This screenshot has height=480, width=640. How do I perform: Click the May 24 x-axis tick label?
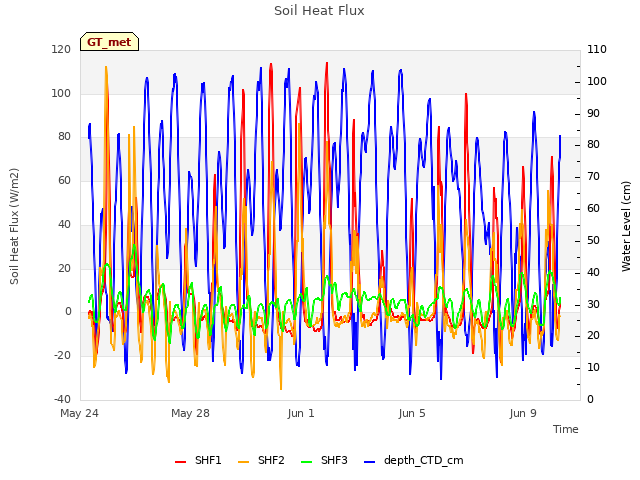click(80, 413)
